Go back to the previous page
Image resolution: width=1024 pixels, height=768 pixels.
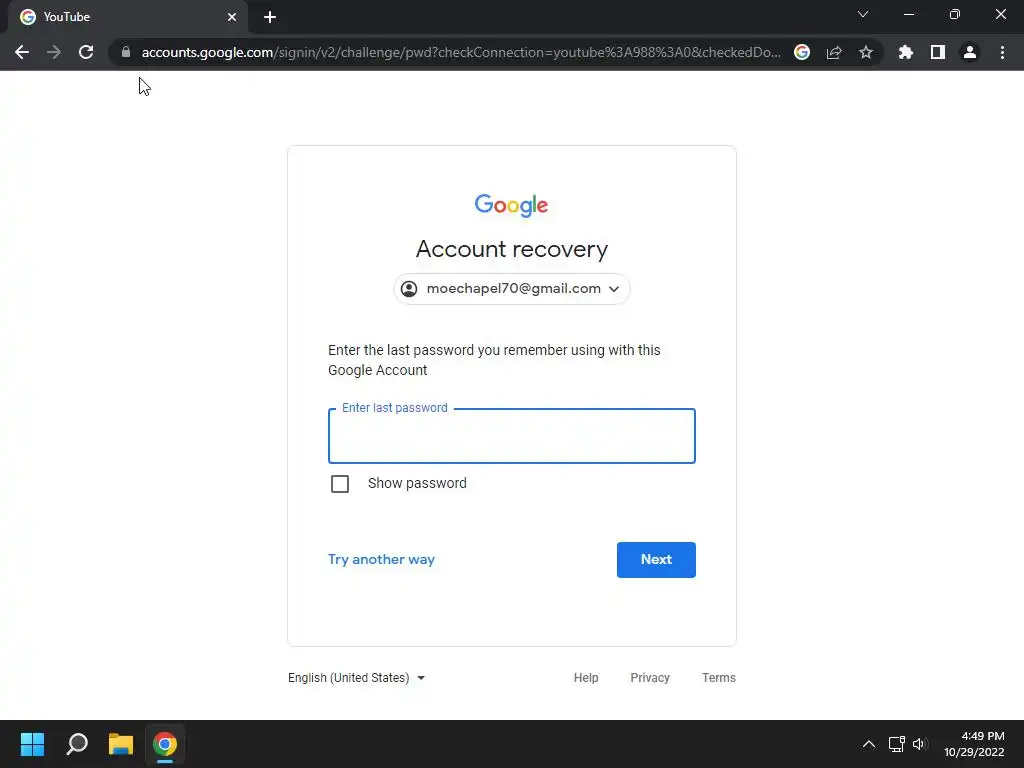click(x=22, y=52)
